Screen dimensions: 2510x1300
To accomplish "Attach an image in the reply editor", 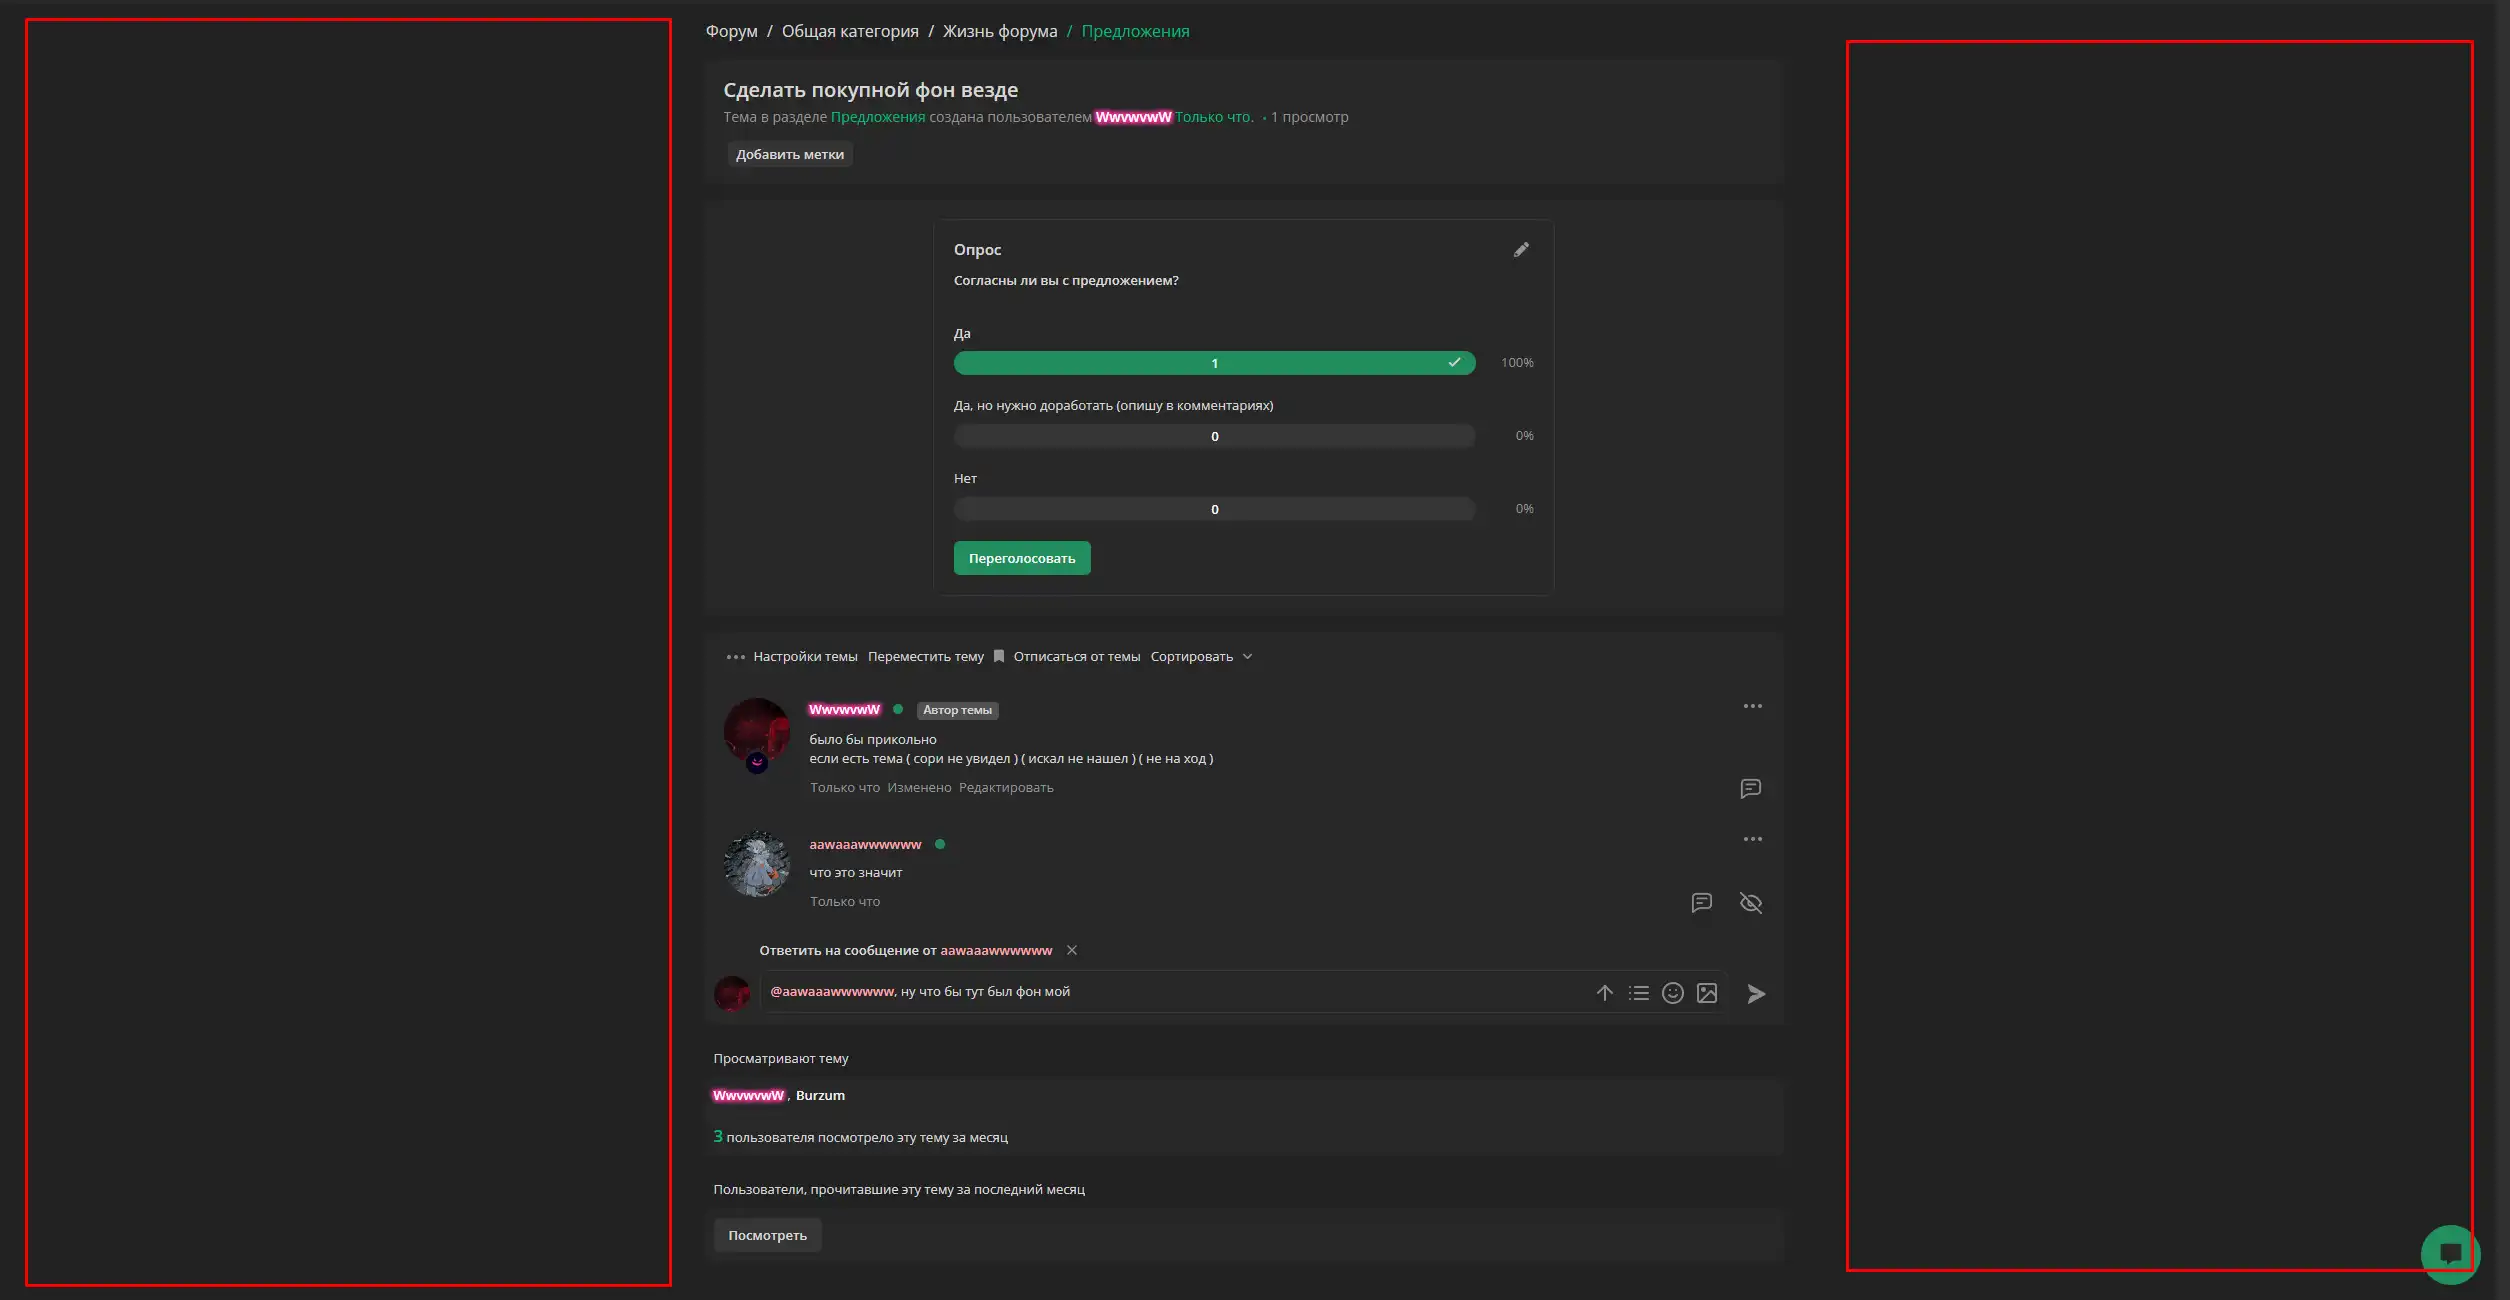I will click(x=1707, y=993).
